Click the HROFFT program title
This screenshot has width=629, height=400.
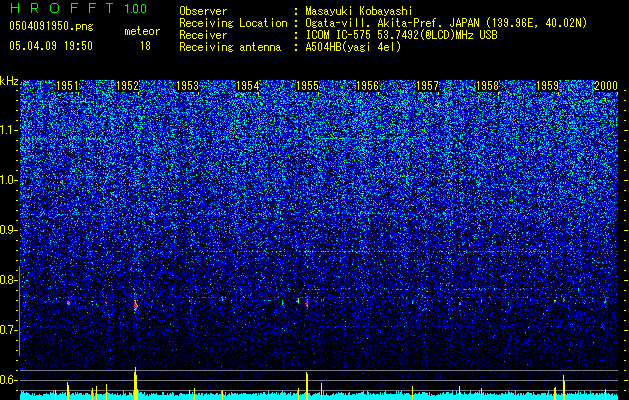click(62, 8)
